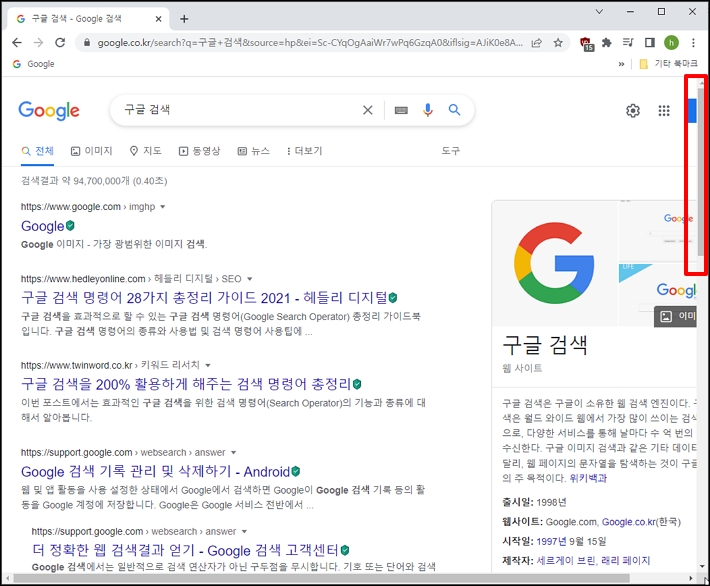Open the Google apps grid

(664, 110)
